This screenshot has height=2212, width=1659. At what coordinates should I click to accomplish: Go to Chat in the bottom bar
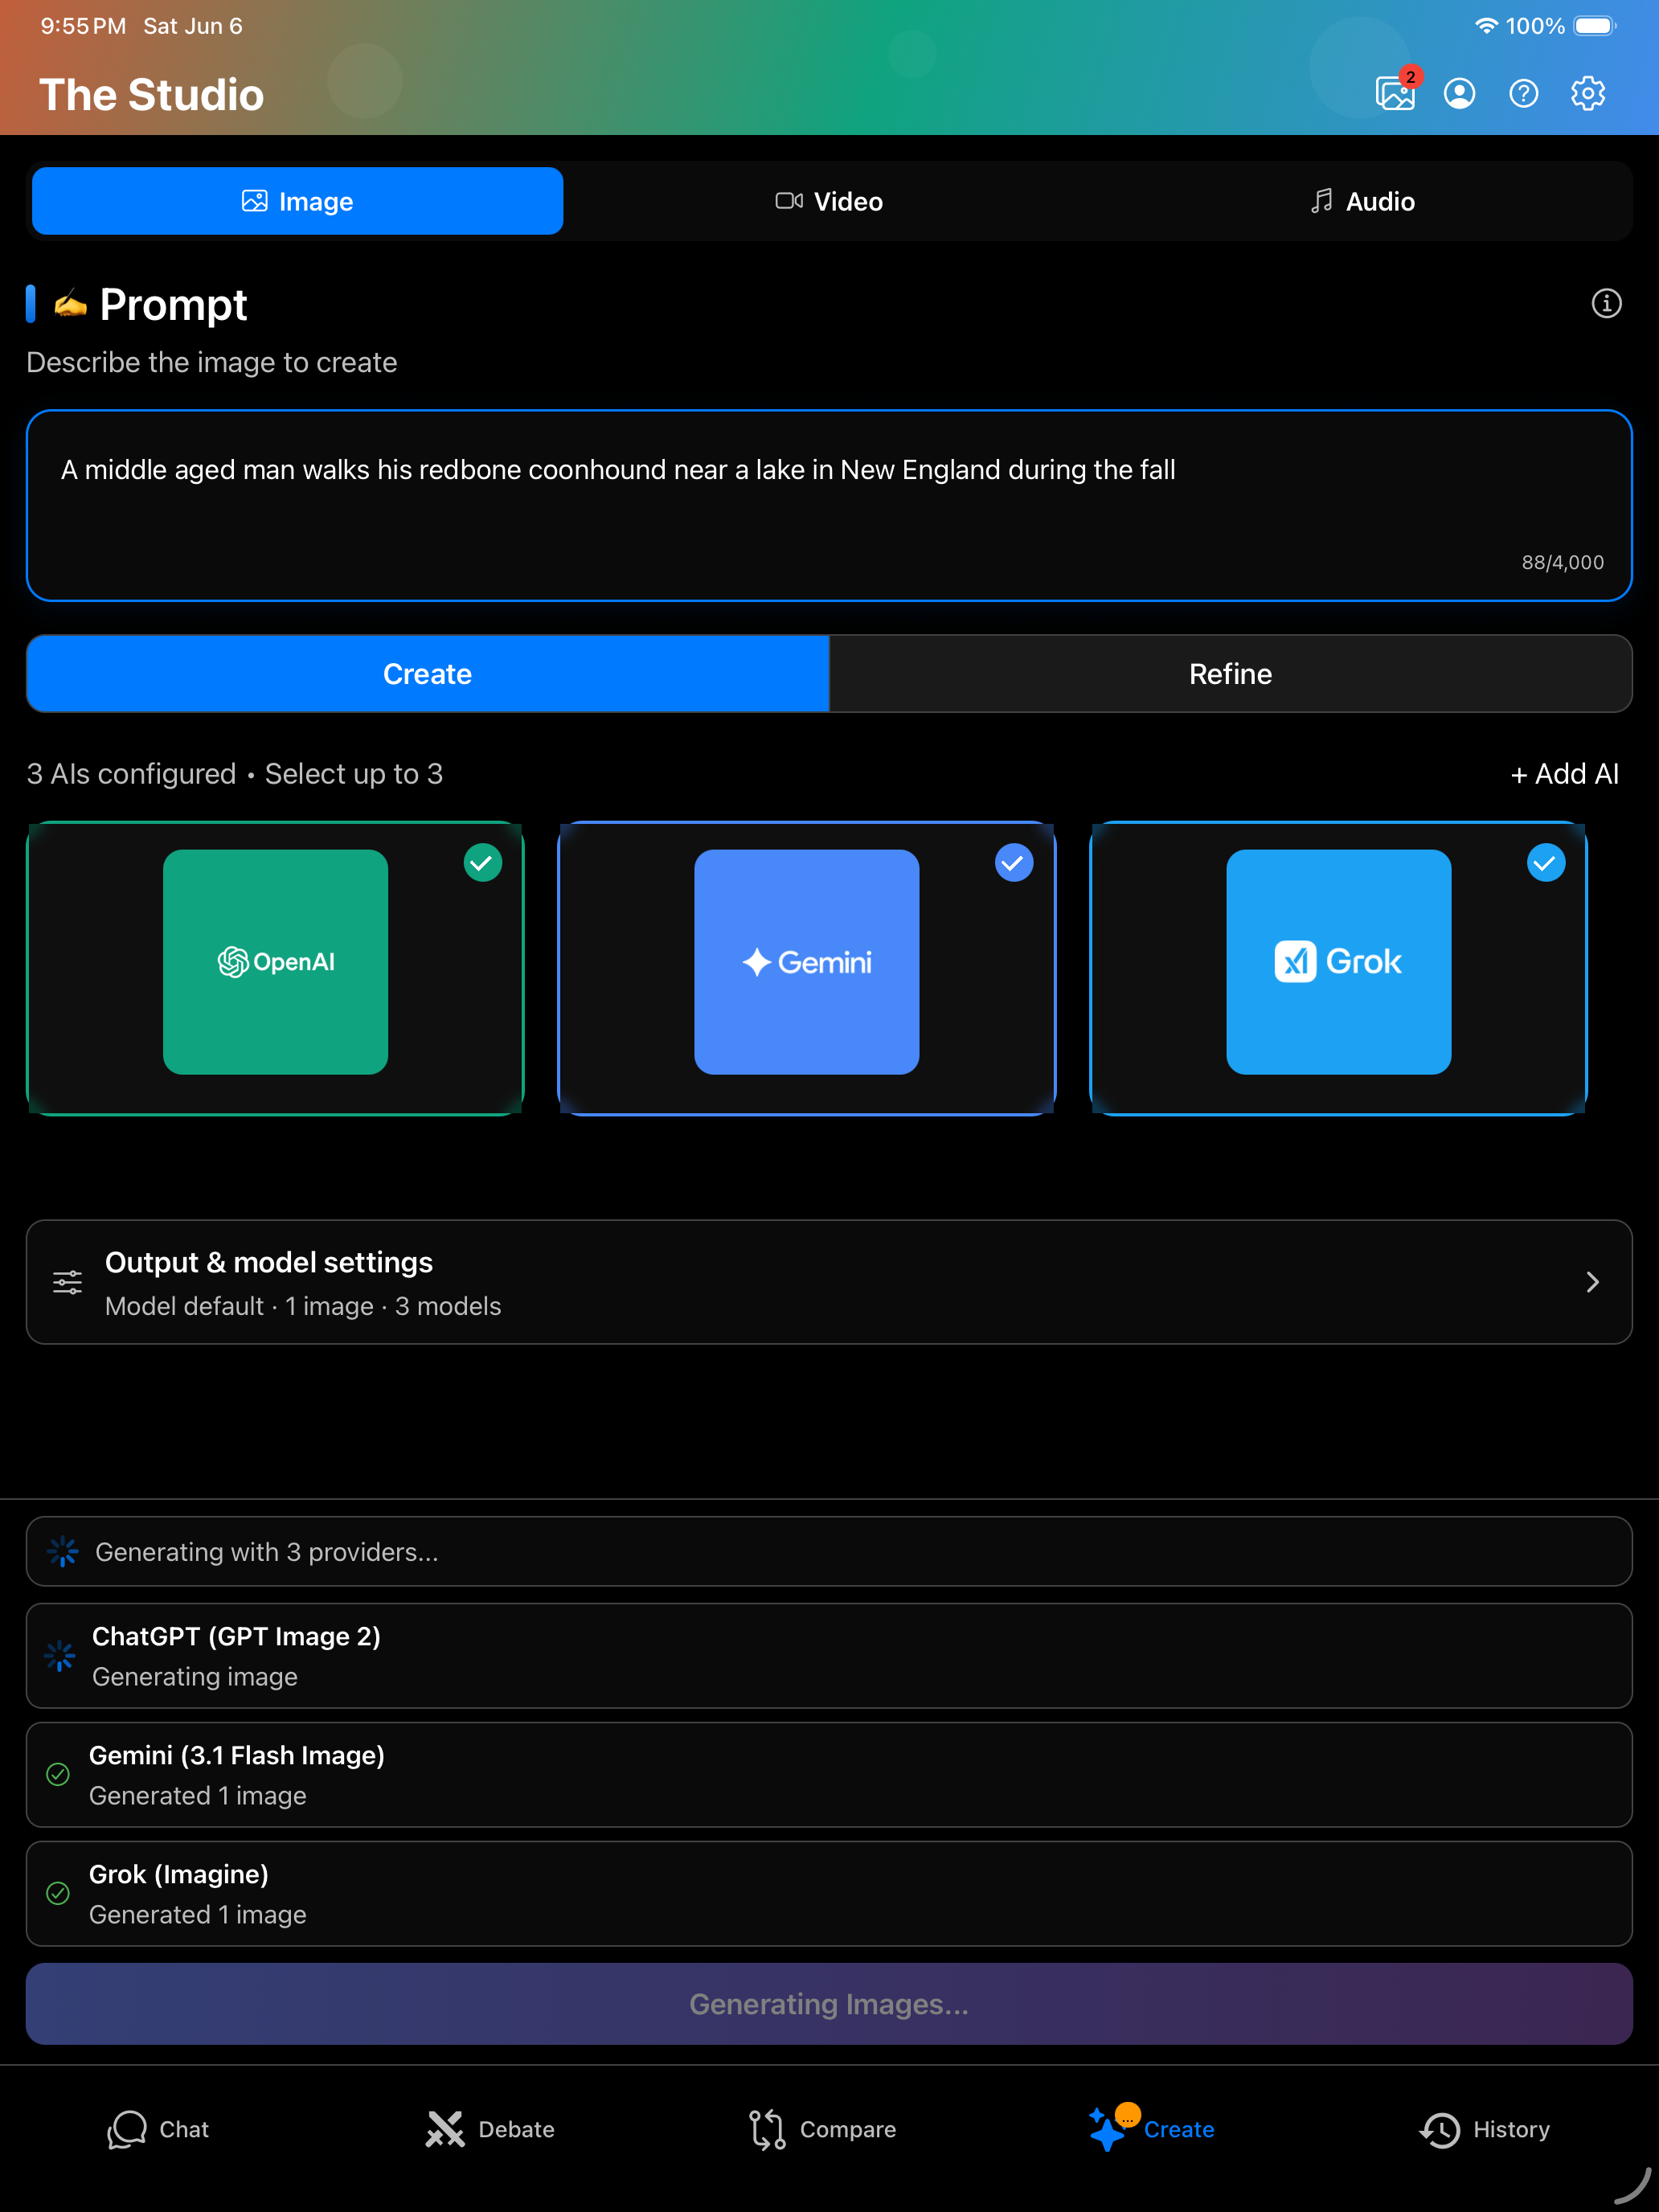[158, 2130]
